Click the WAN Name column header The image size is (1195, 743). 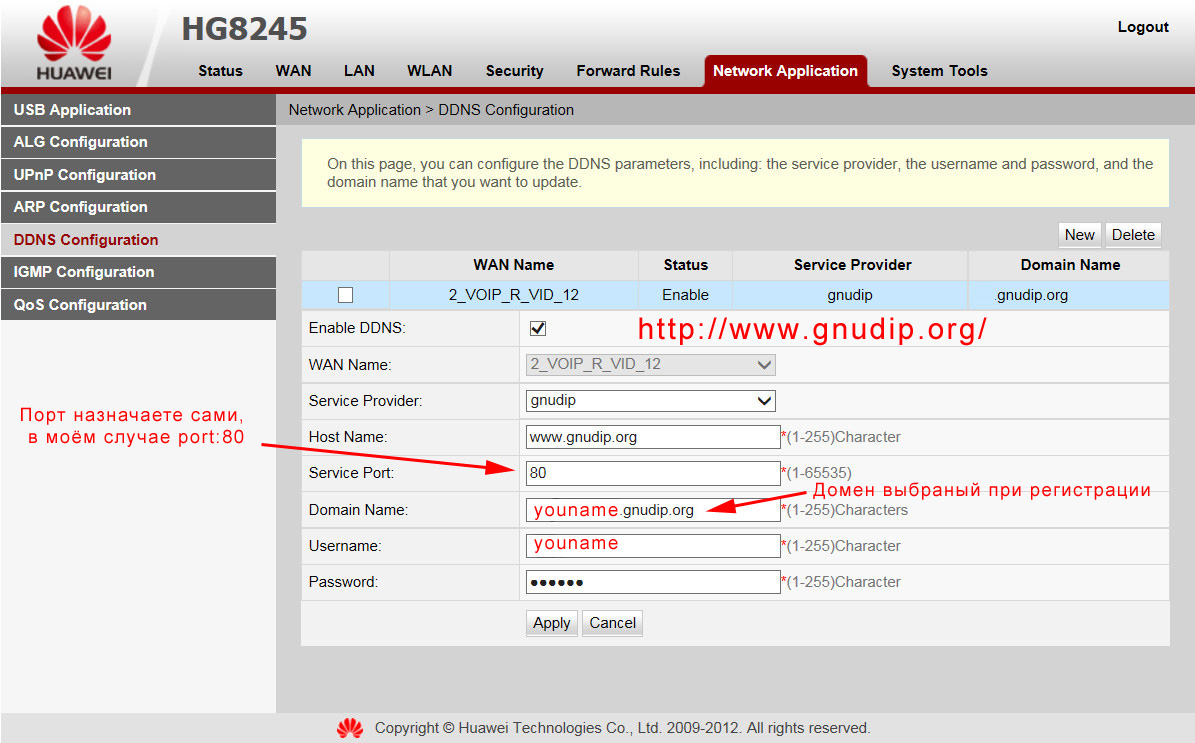pos(514,265)
